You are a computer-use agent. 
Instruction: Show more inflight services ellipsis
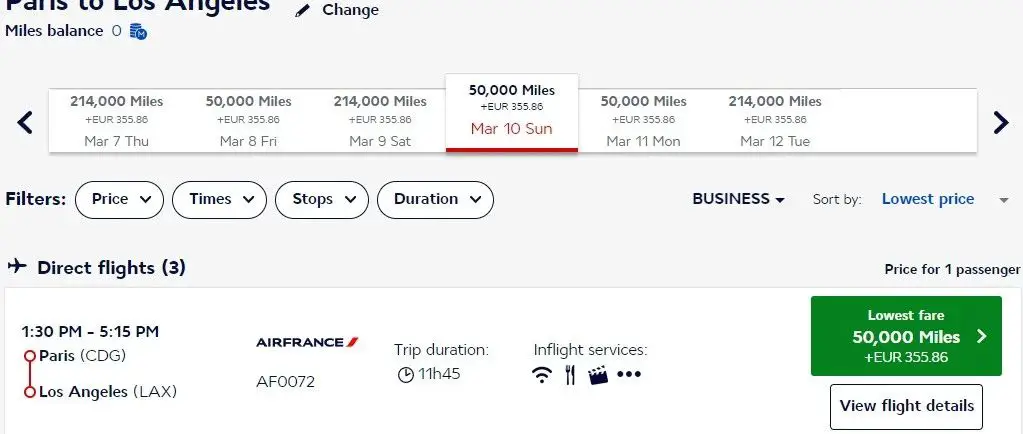pyautogui.click(x=628, y=375)
